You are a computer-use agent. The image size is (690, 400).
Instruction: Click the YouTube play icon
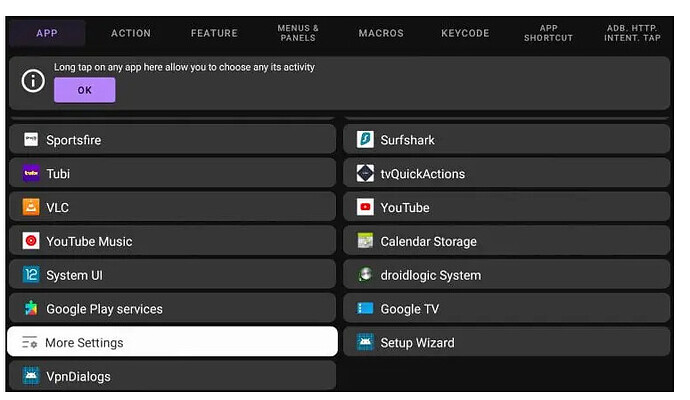tap(365, 207)
